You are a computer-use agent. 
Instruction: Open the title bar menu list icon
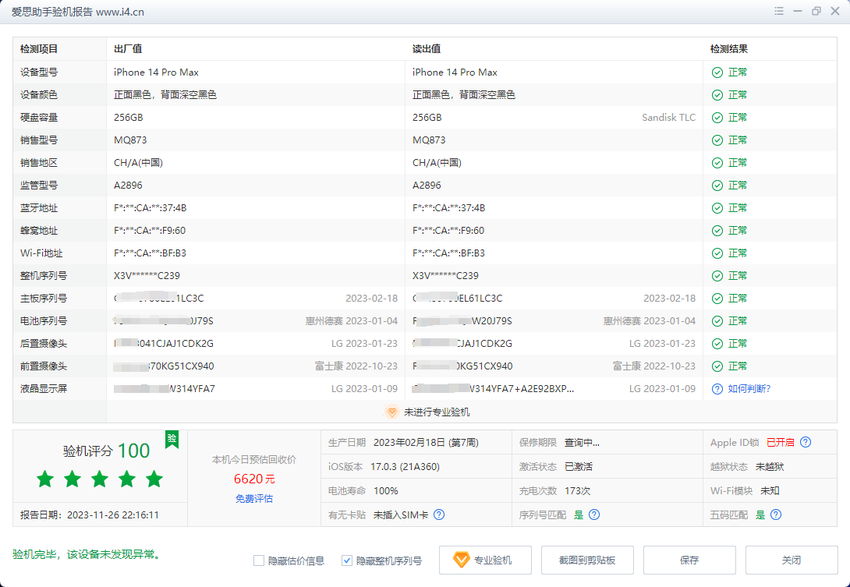pos(779,11)
